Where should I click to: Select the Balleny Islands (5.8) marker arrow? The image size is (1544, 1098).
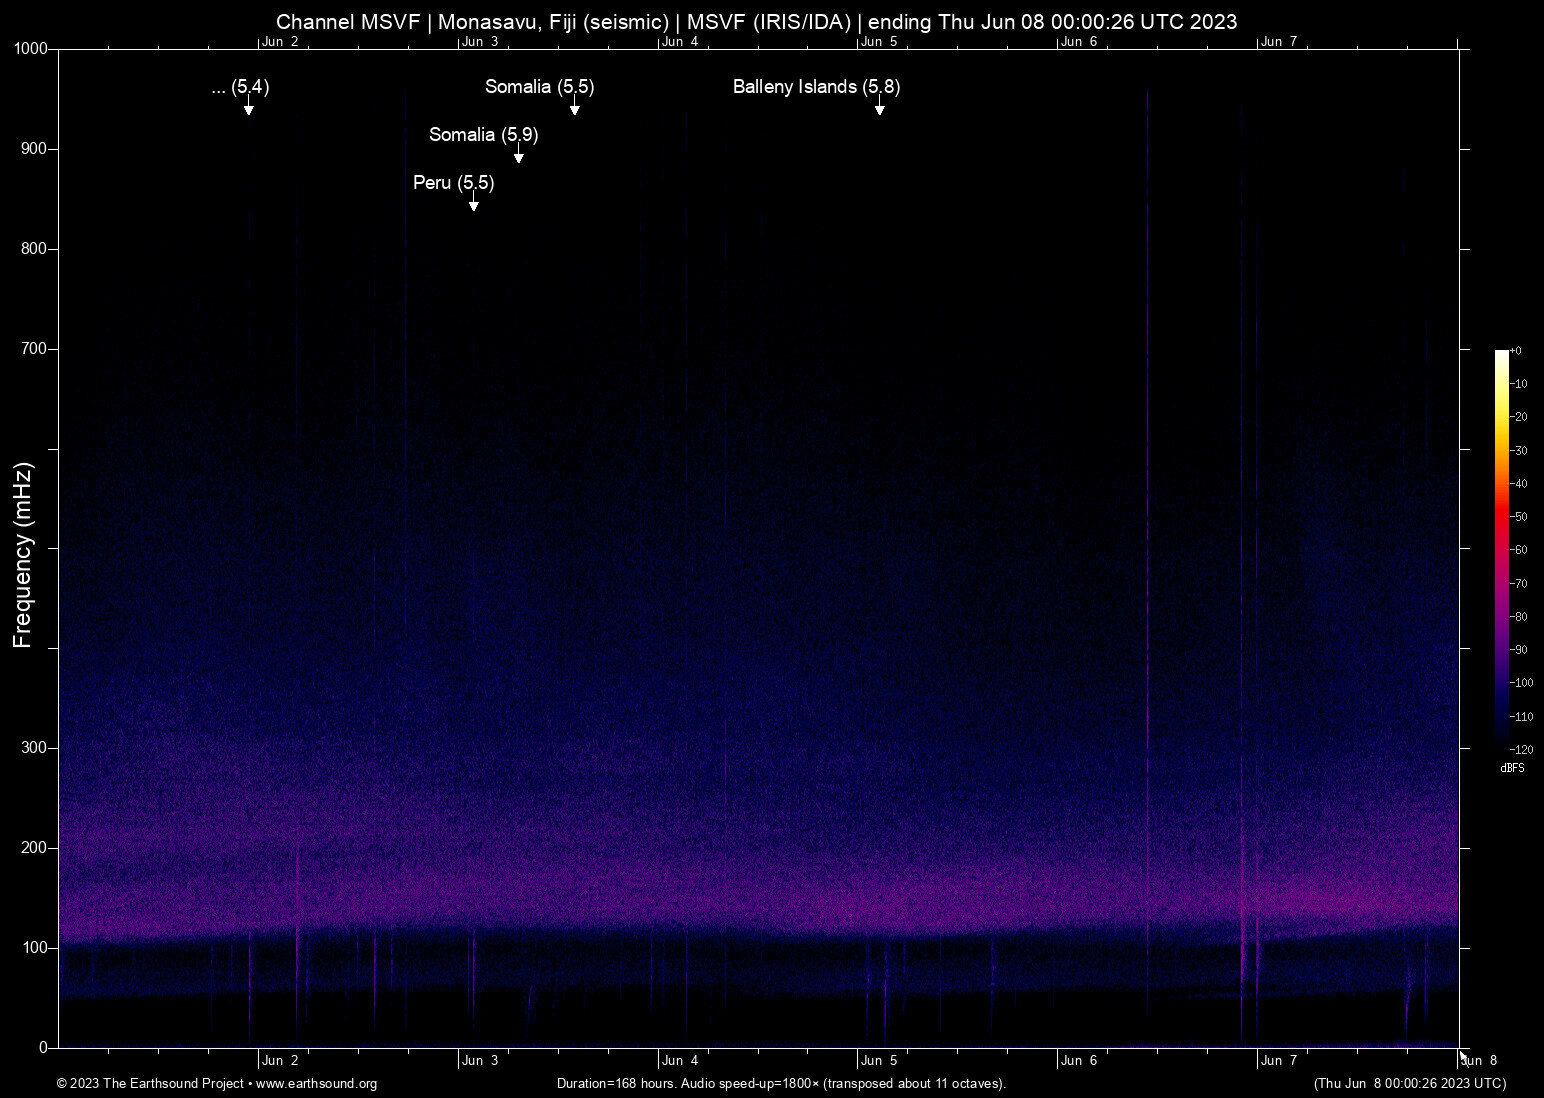[880, 108]
